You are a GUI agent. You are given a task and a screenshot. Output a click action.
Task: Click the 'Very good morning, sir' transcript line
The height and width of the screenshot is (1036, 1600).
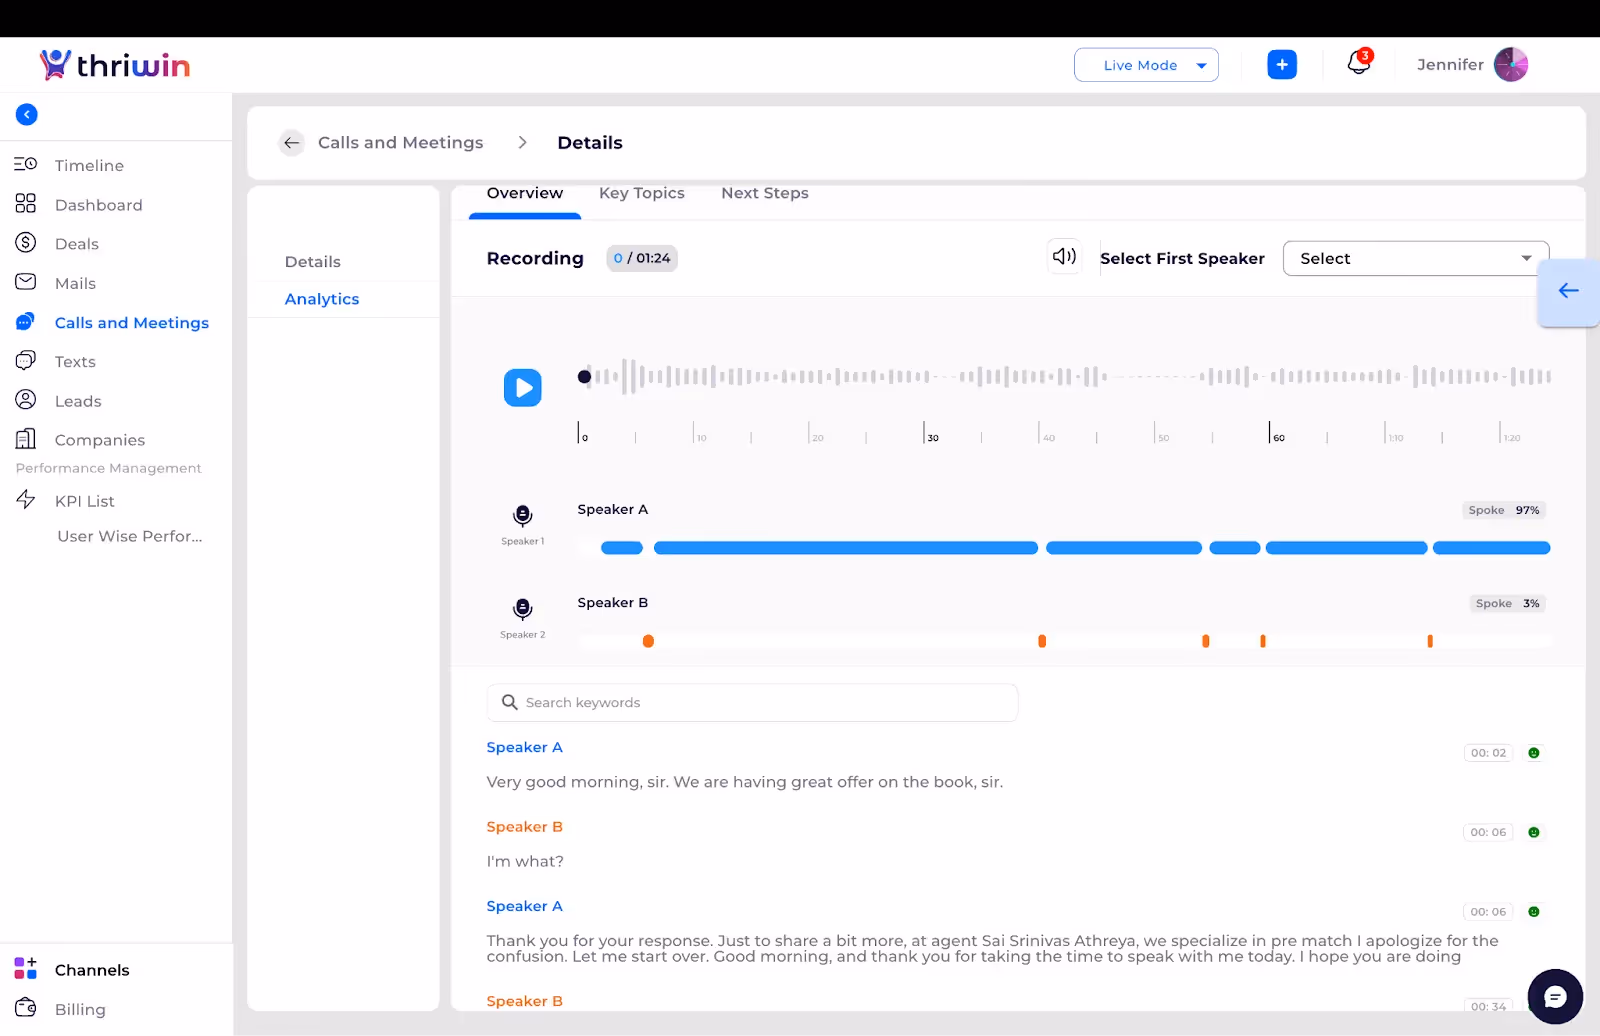tap(745, 782)
